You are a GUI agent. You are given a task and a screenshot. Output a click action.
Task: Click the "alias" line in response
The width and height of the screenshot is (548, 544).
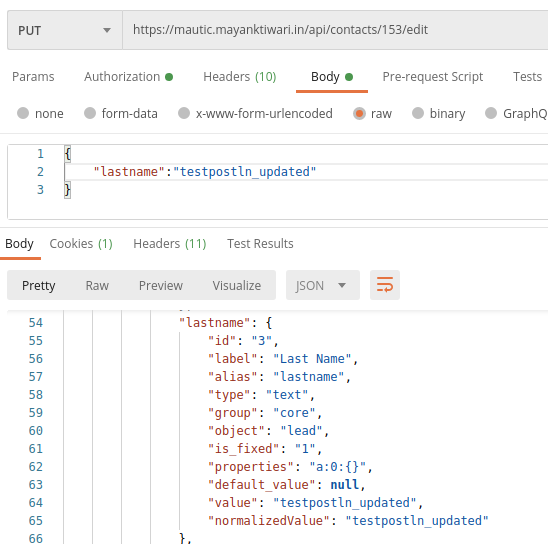(279, 377)
